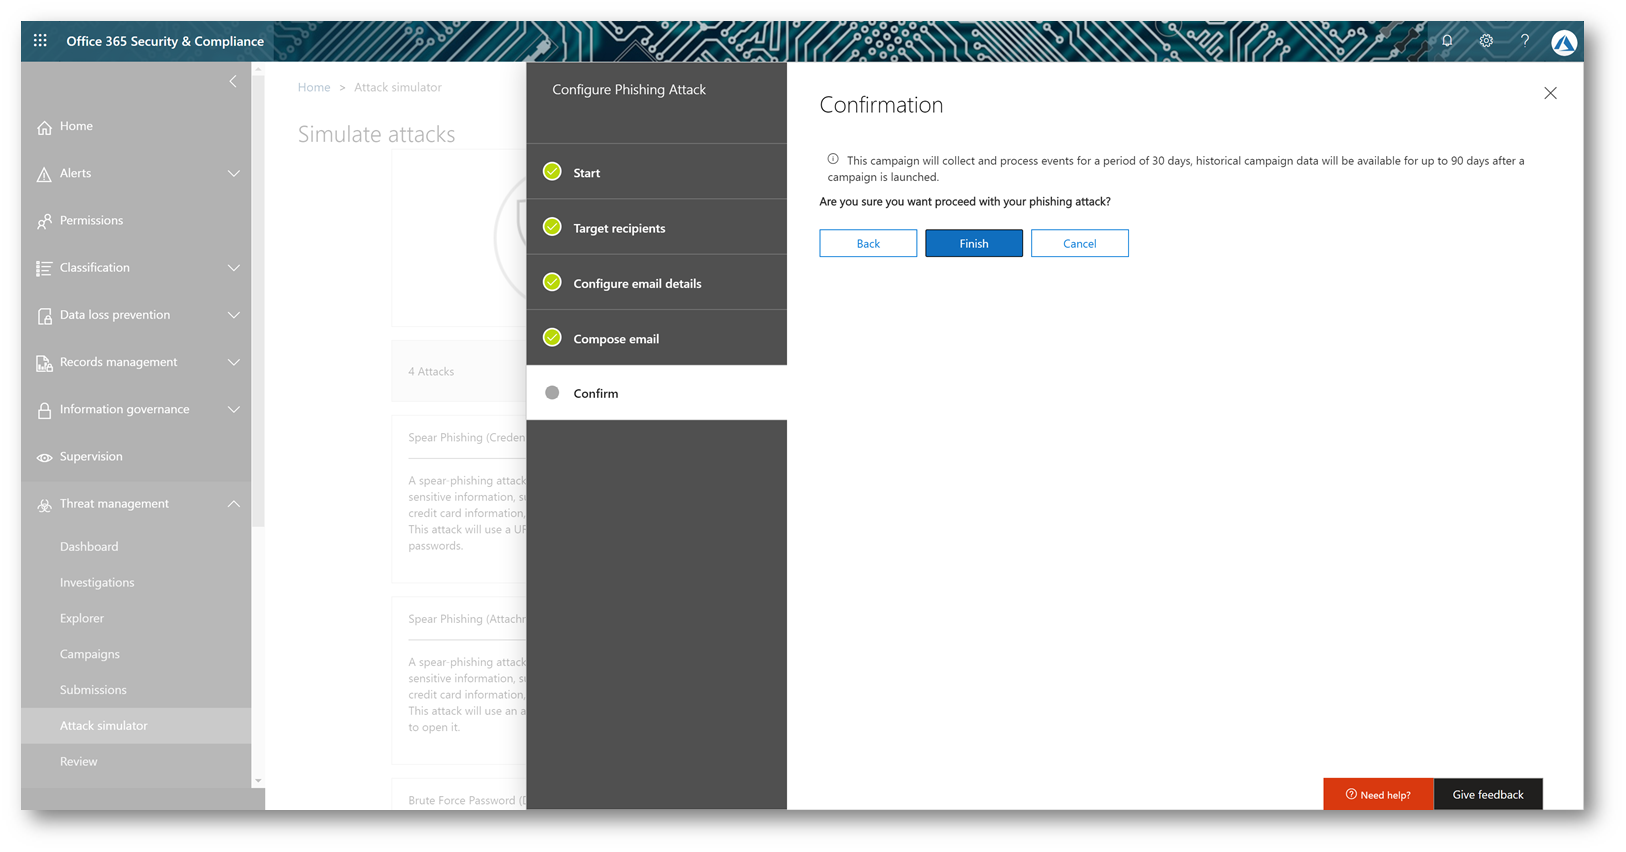
Task: Open Submissions in the sidebar
Action: click(x=93, y=690)
